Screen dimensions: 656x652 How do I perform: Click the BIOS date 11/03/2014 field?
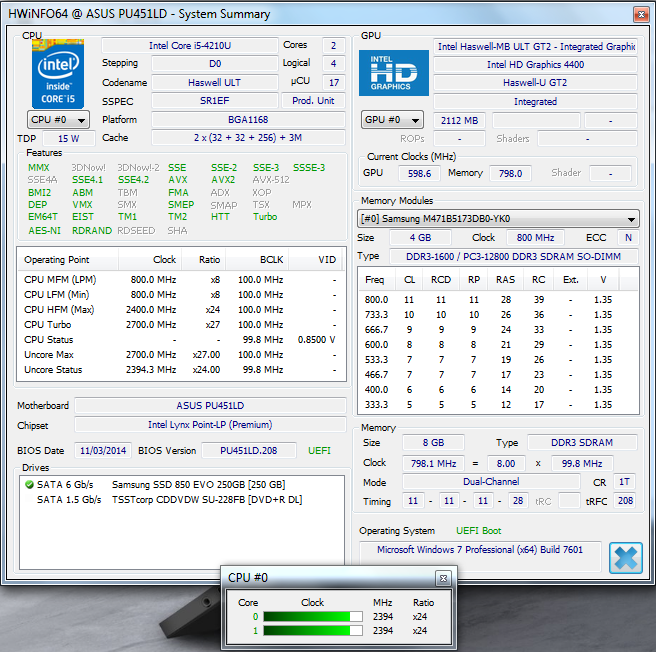pos(103,451)
